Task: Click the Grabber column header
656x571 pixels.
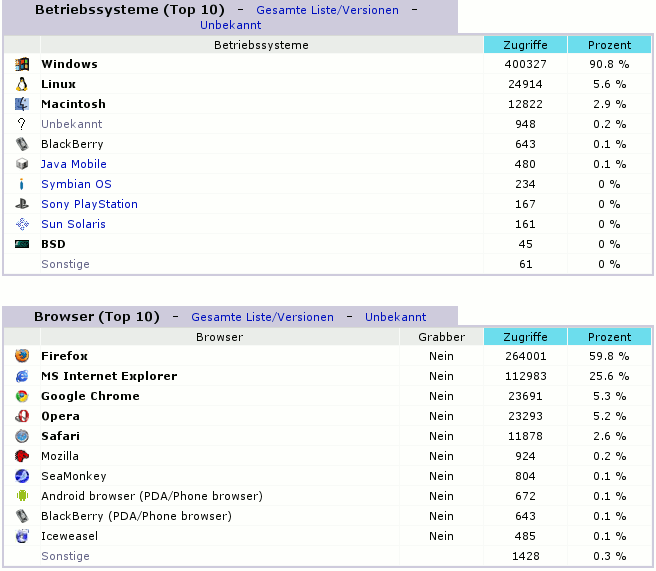Action: [x=441, y=337]
